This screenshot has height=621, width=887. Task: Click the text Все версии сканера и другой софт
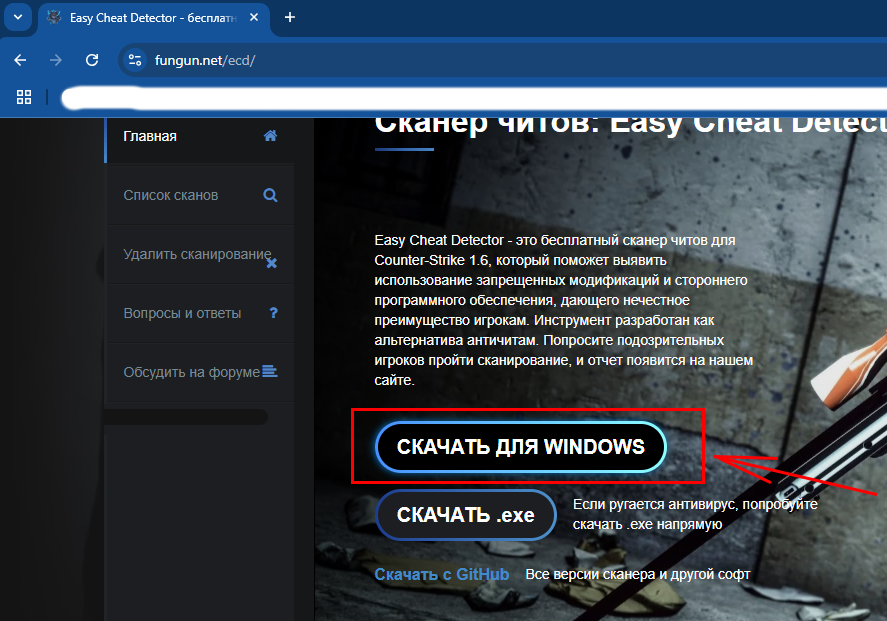pyautogui.click(x=638, y=575)
